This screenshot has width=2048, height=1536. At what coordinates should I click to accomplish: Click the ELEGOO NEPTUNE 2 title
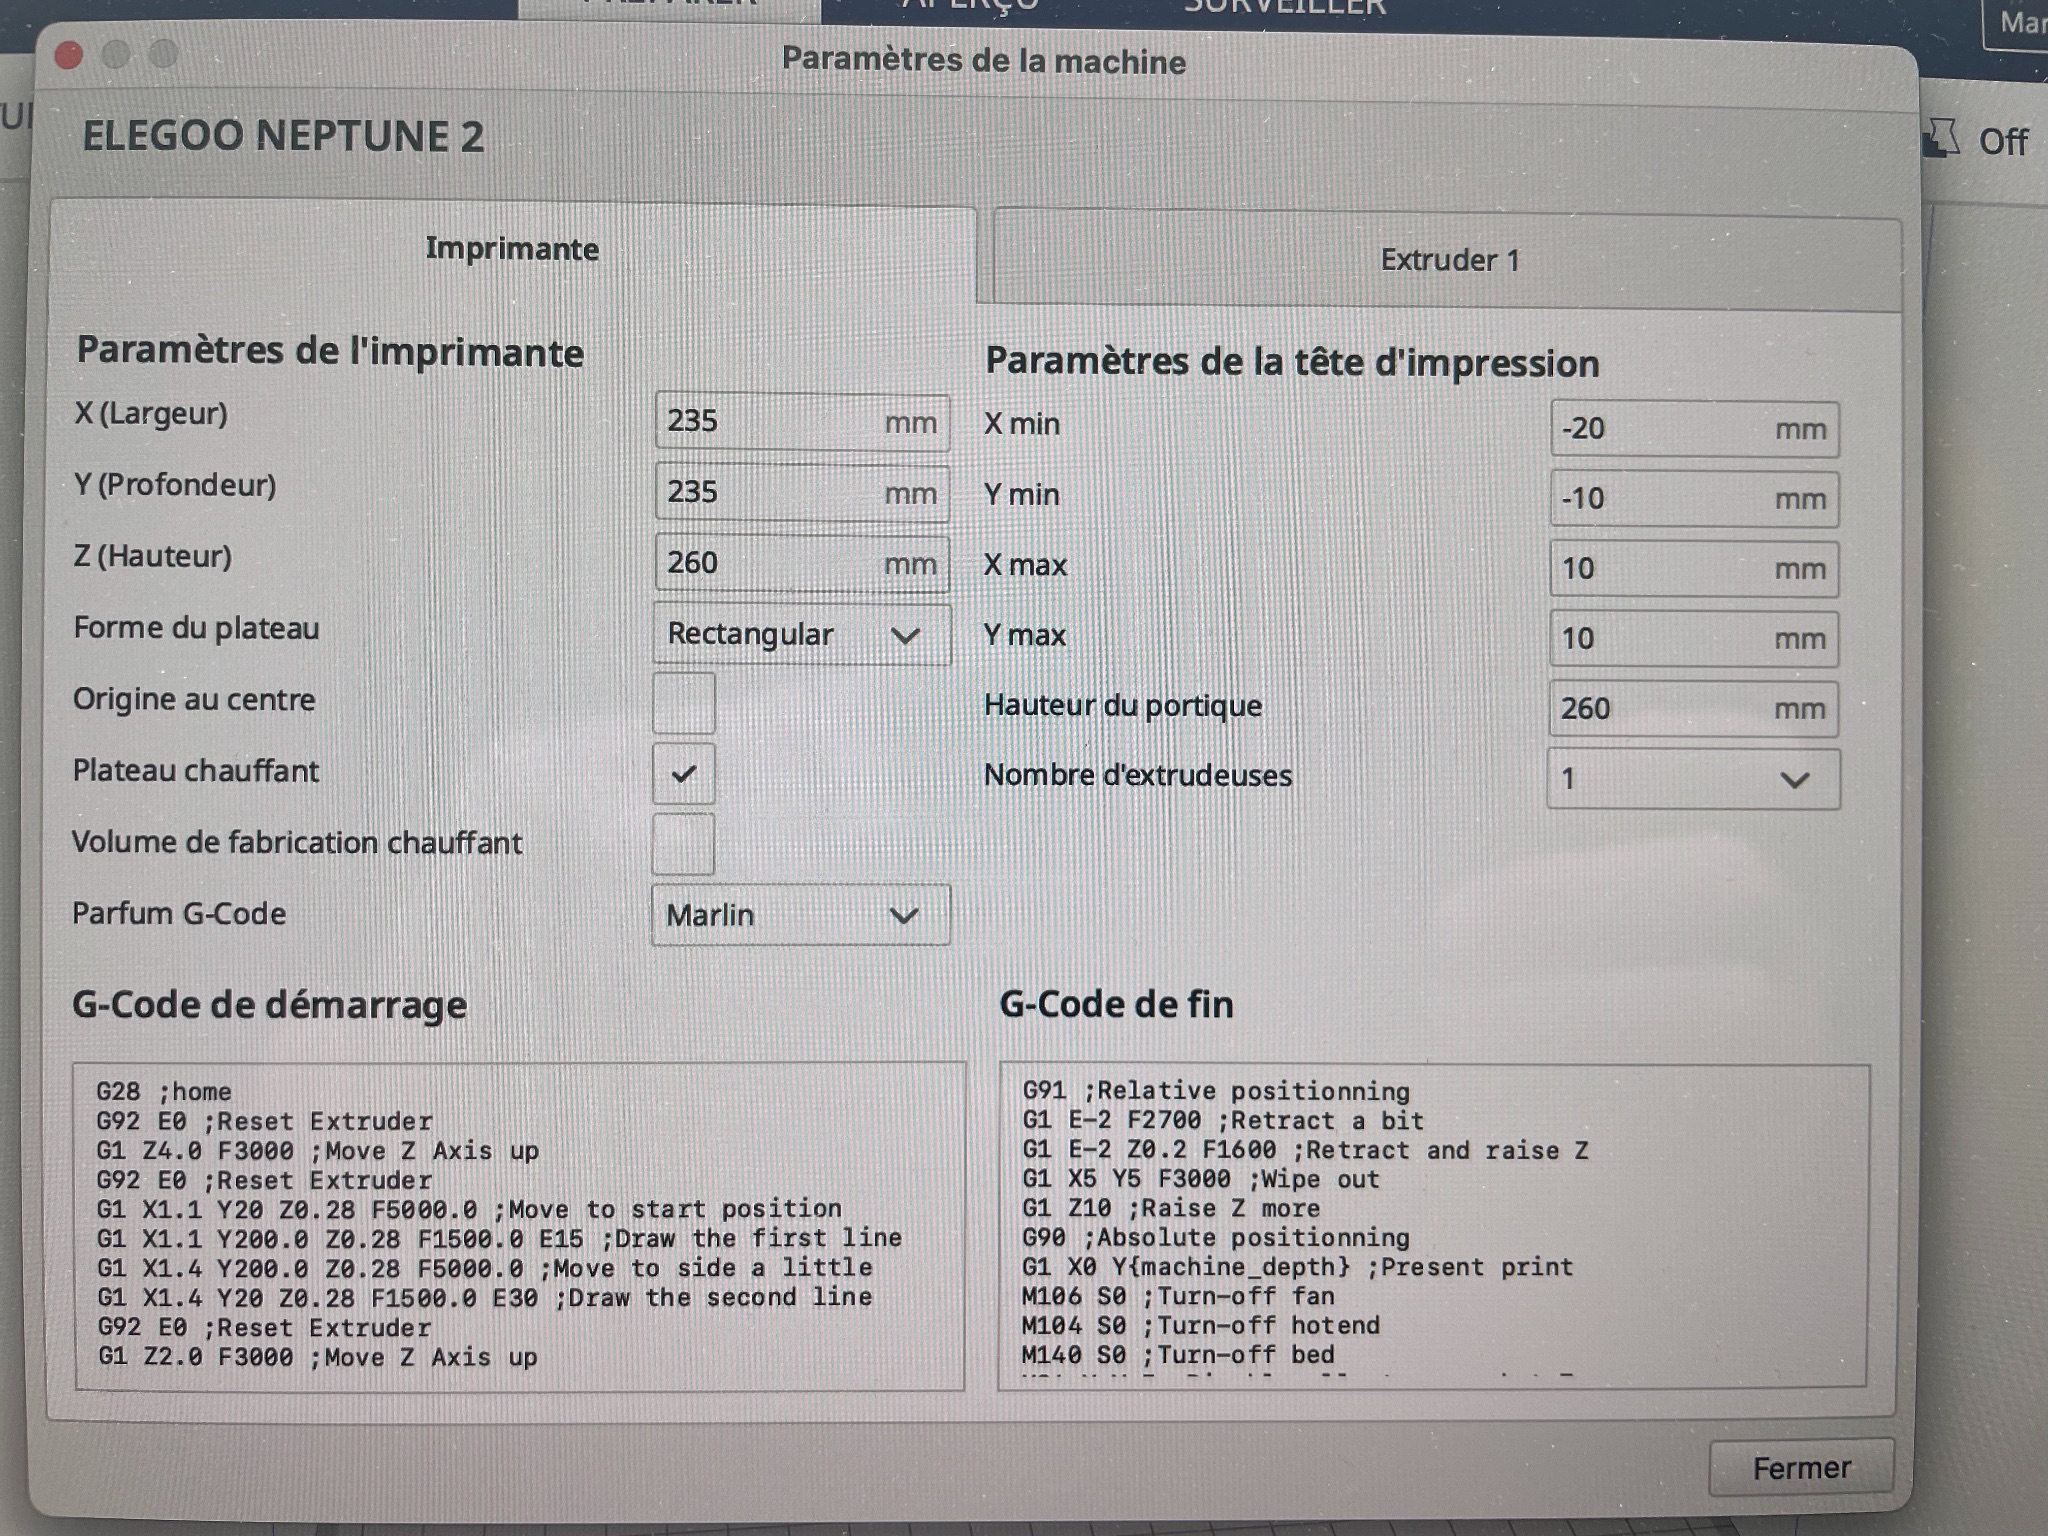(x=283, y=136)
